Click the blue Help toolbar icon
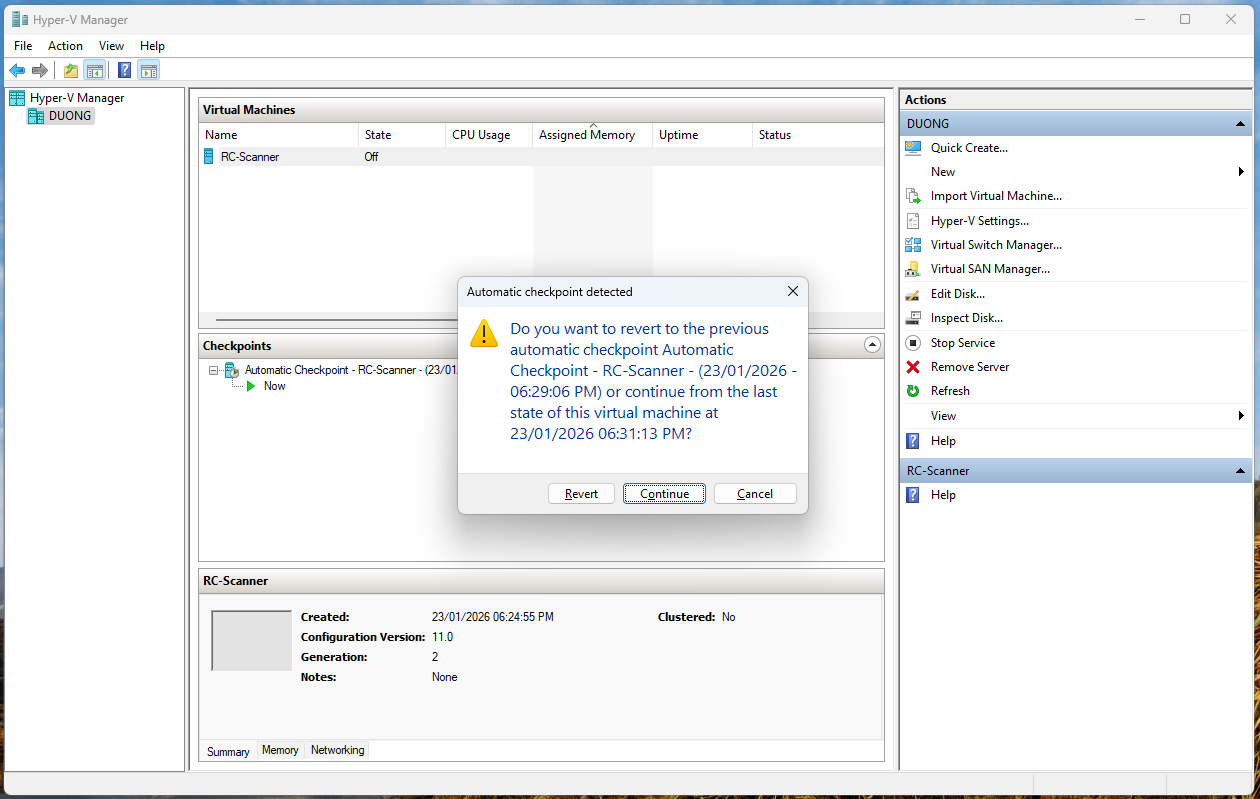The image size is (1260, 799). (x=125, y=70)
